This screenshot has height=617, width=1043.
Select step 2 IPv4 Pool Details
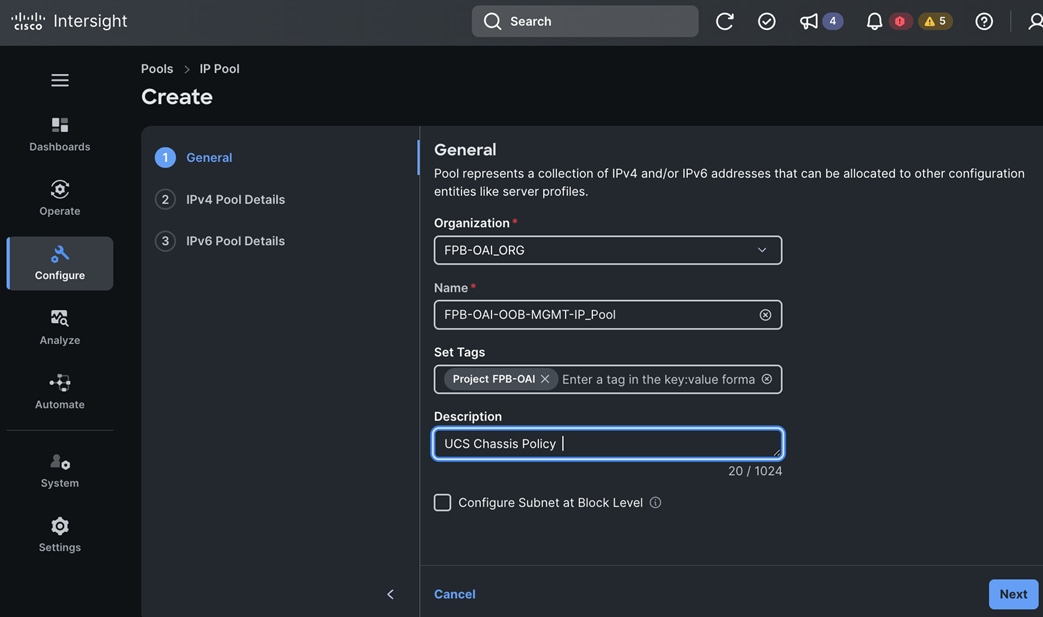220,199
